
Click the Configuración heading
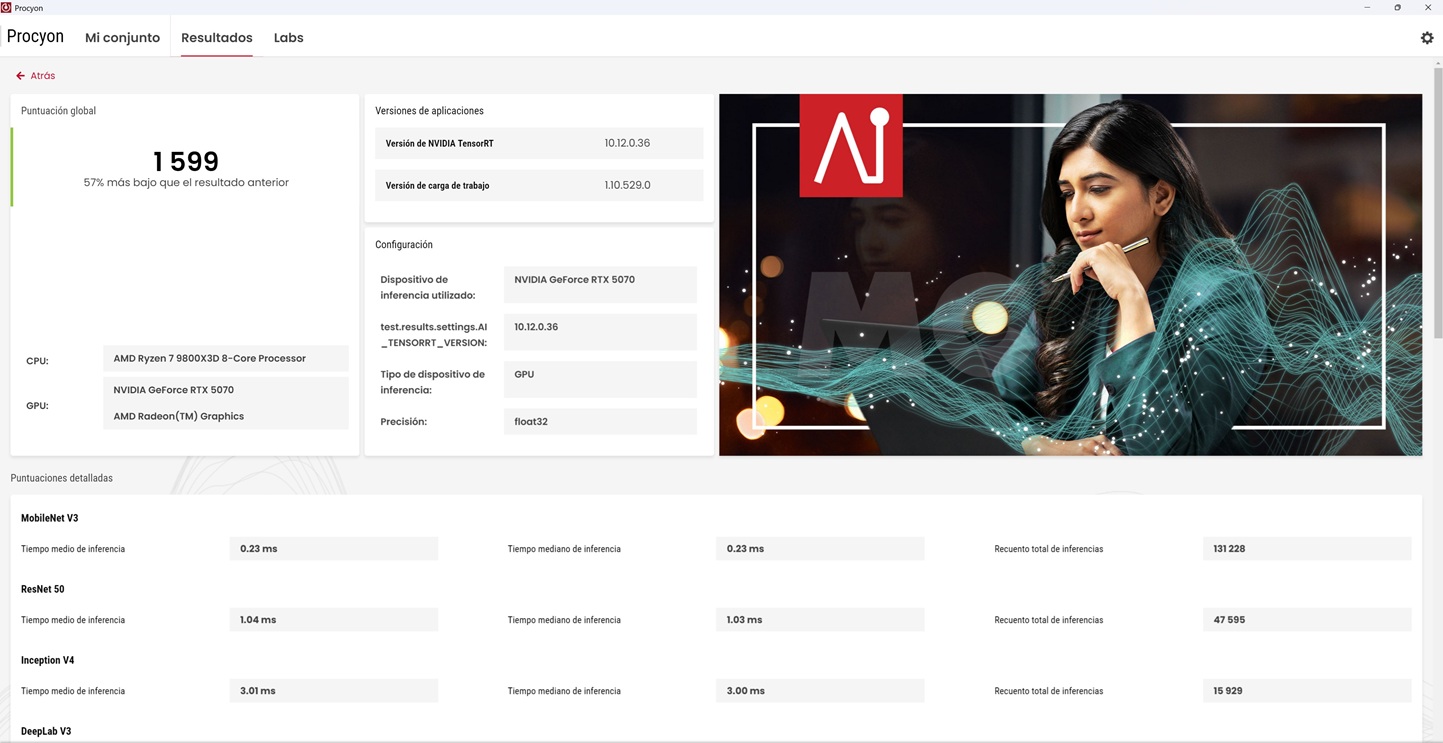(x=404, y=245)
